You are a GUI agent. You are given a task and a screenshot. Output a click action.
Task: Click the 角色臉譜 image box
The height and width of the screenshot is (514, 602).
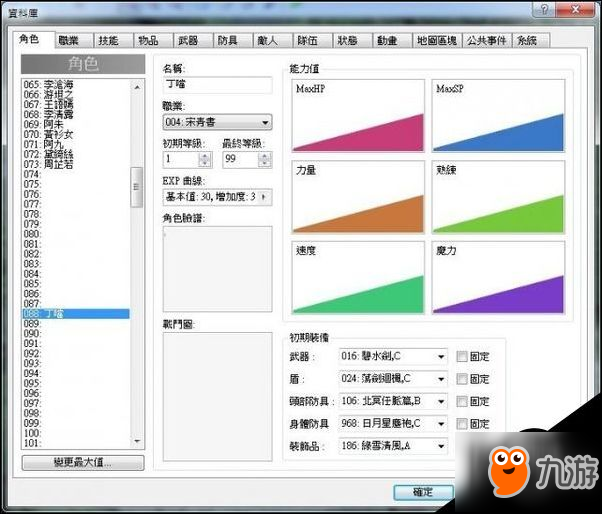(x=217, y=269)
